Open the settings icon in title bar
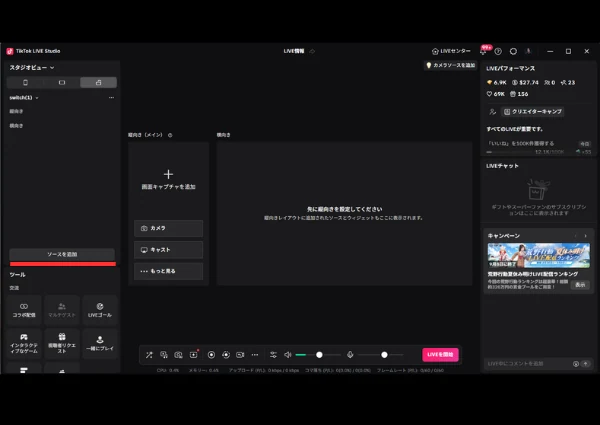Viewport: 600px width, 425px height. [513, 51]
